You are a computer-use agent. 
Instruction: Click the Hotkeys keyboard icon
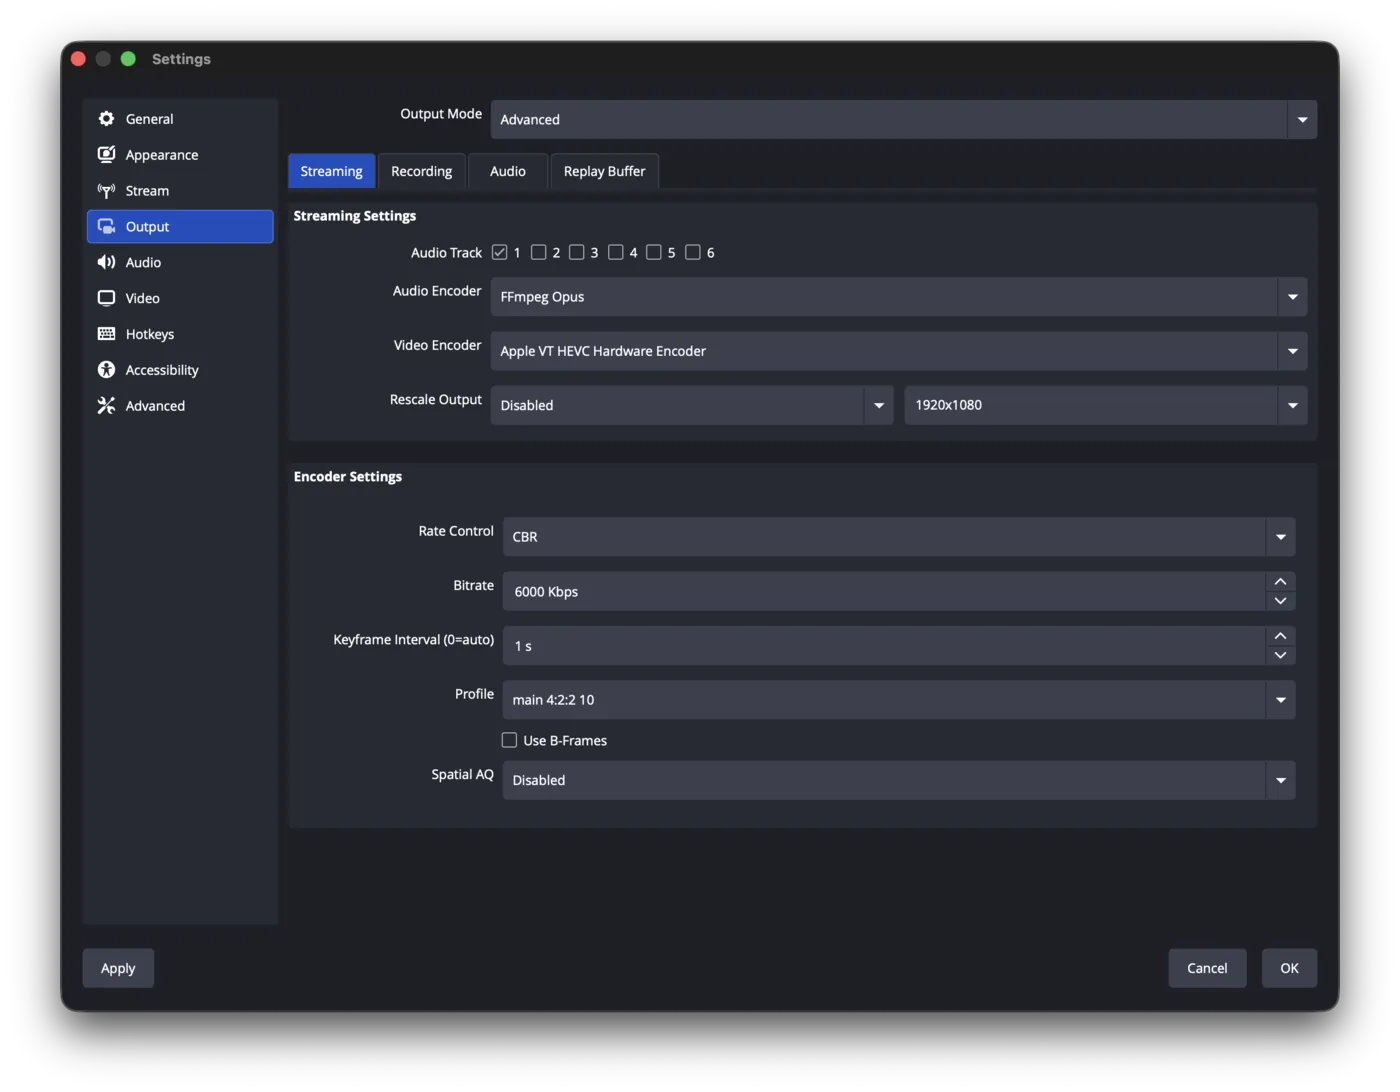pos(106,334)
